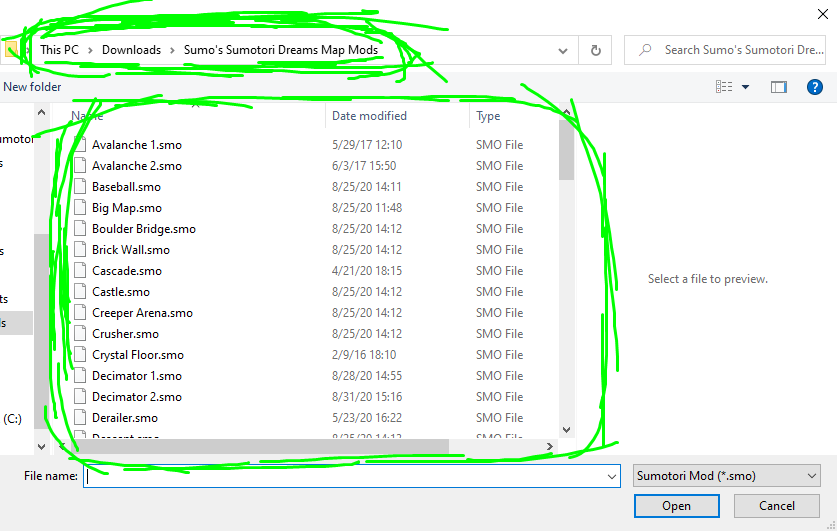The width and height of the screenshot is (837, 531).
Task: Toggle the preview pane icon
Action: (x=779, y=87)
